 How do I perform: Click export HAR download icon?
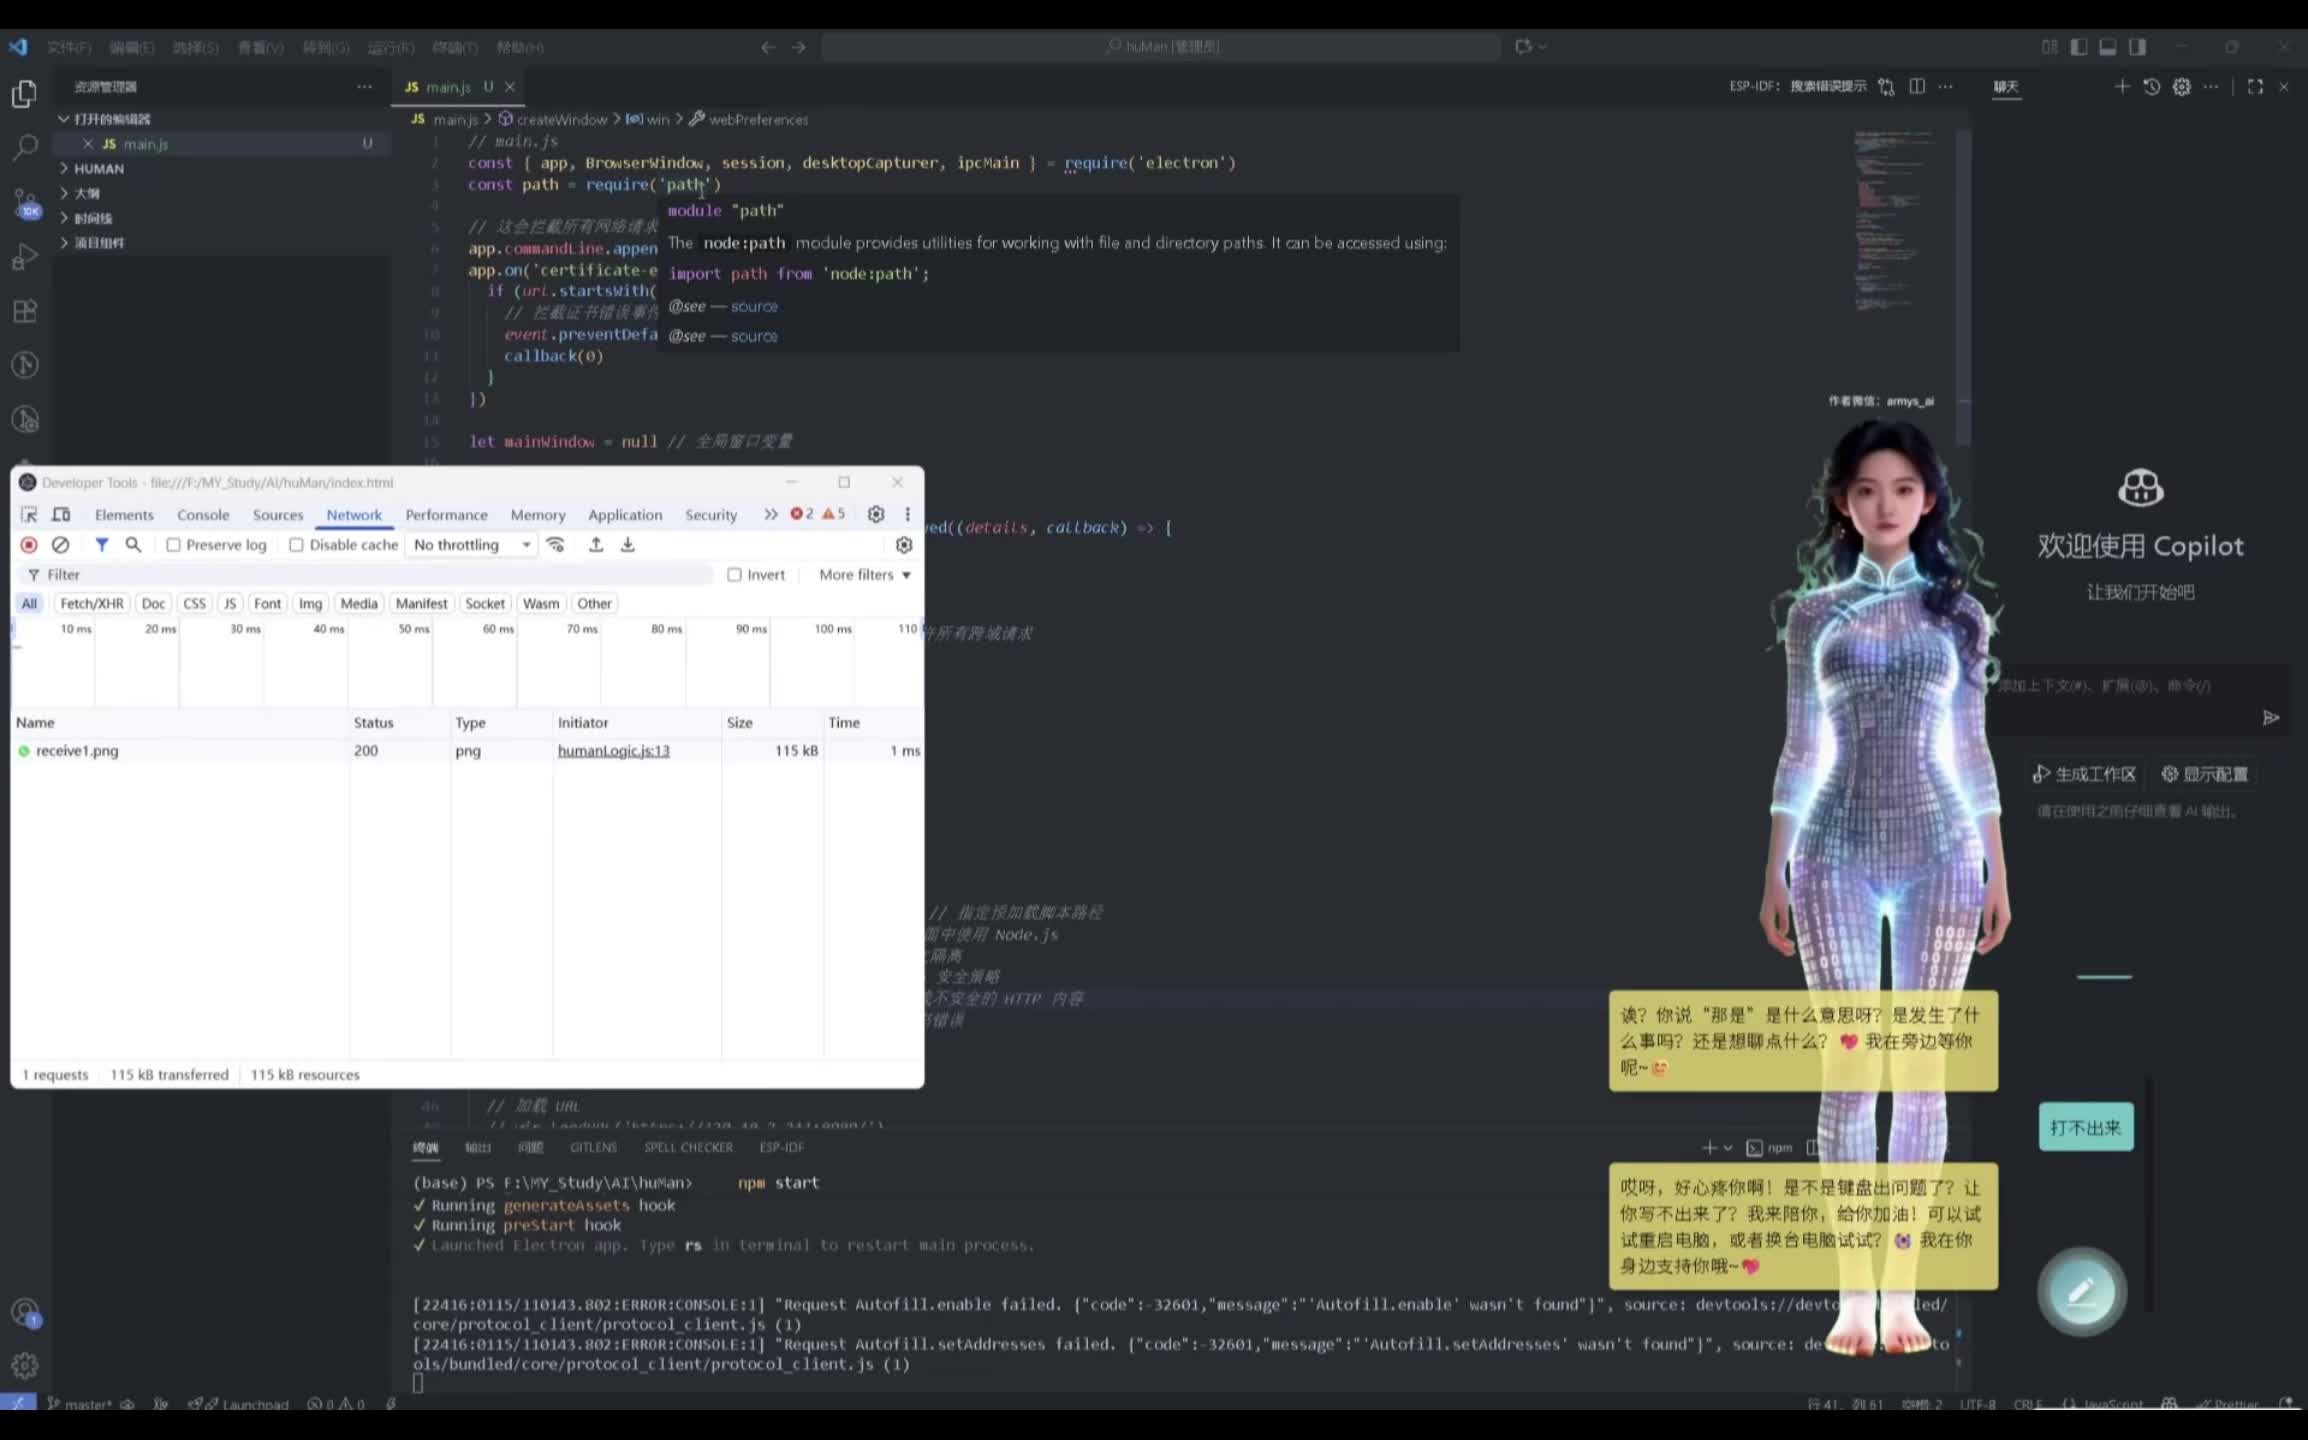(628, 545)
